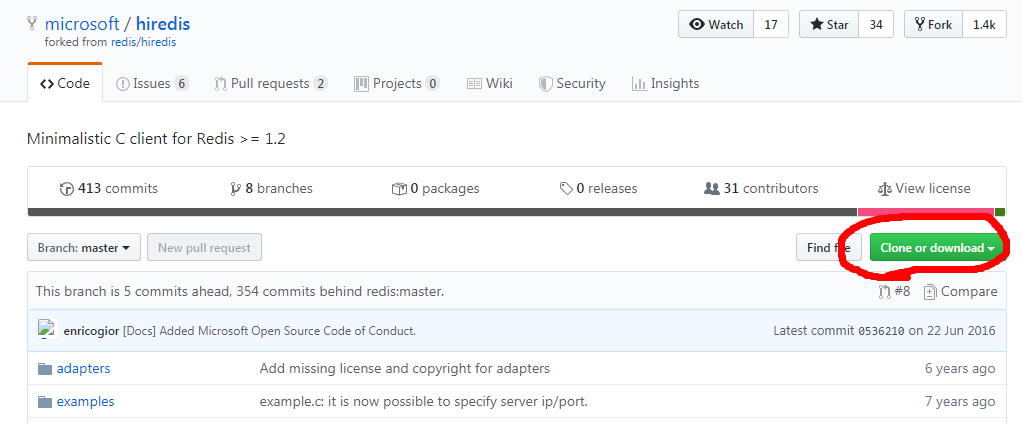Image resolution: width=1022 pixels, height=424 pixels.
Task: Fork the hiredis repository
Action: tap(931, 25)
